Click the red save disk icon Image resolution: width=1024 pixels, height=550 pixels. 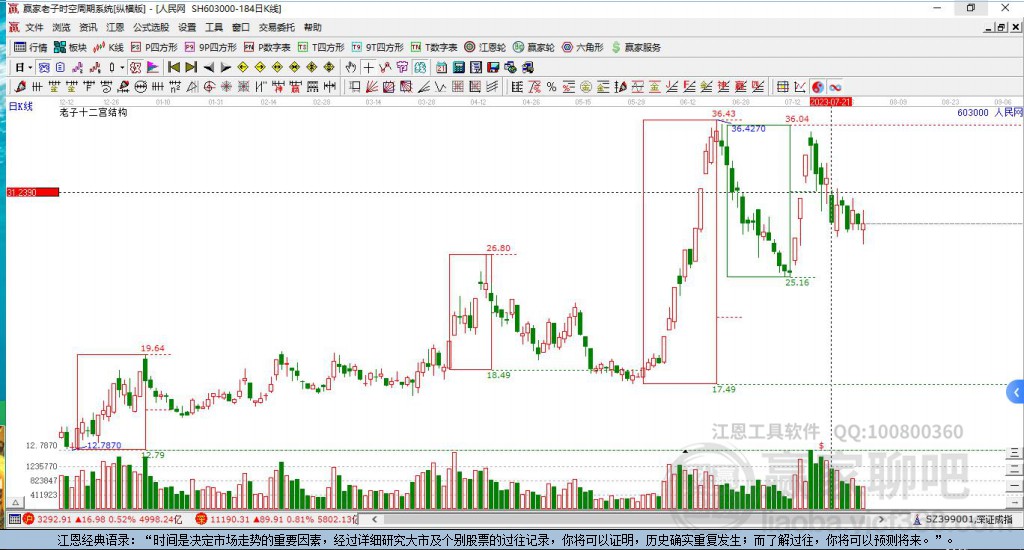[493, 67]
